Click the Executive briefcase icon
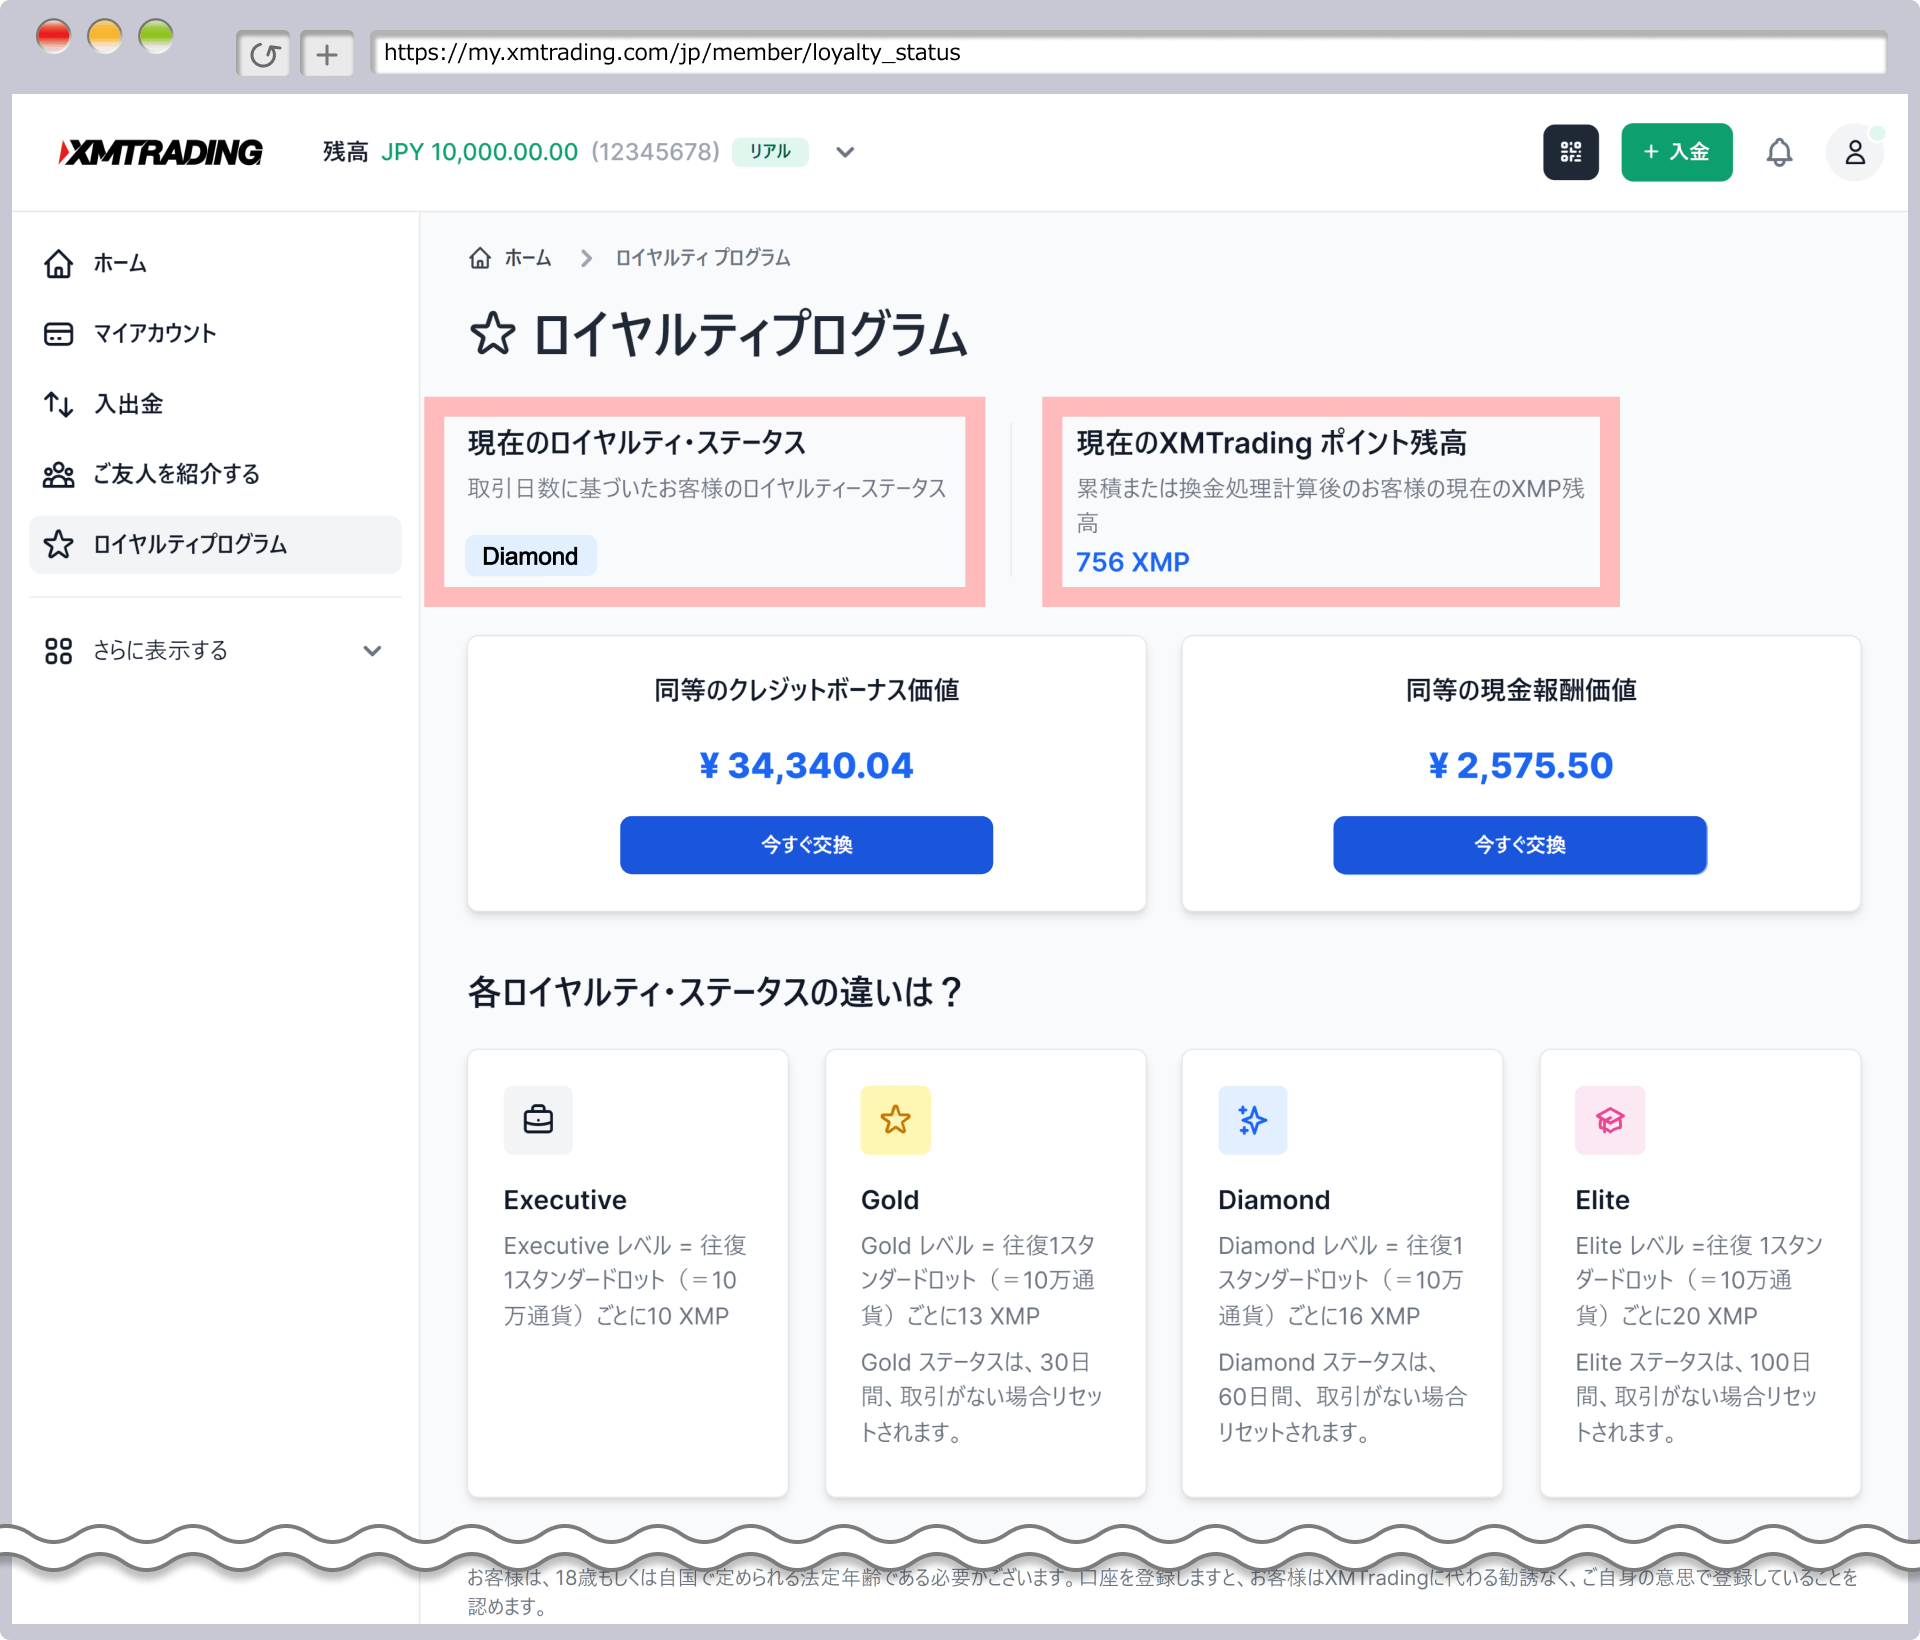1920x1640 pixels. point(538,1120)
